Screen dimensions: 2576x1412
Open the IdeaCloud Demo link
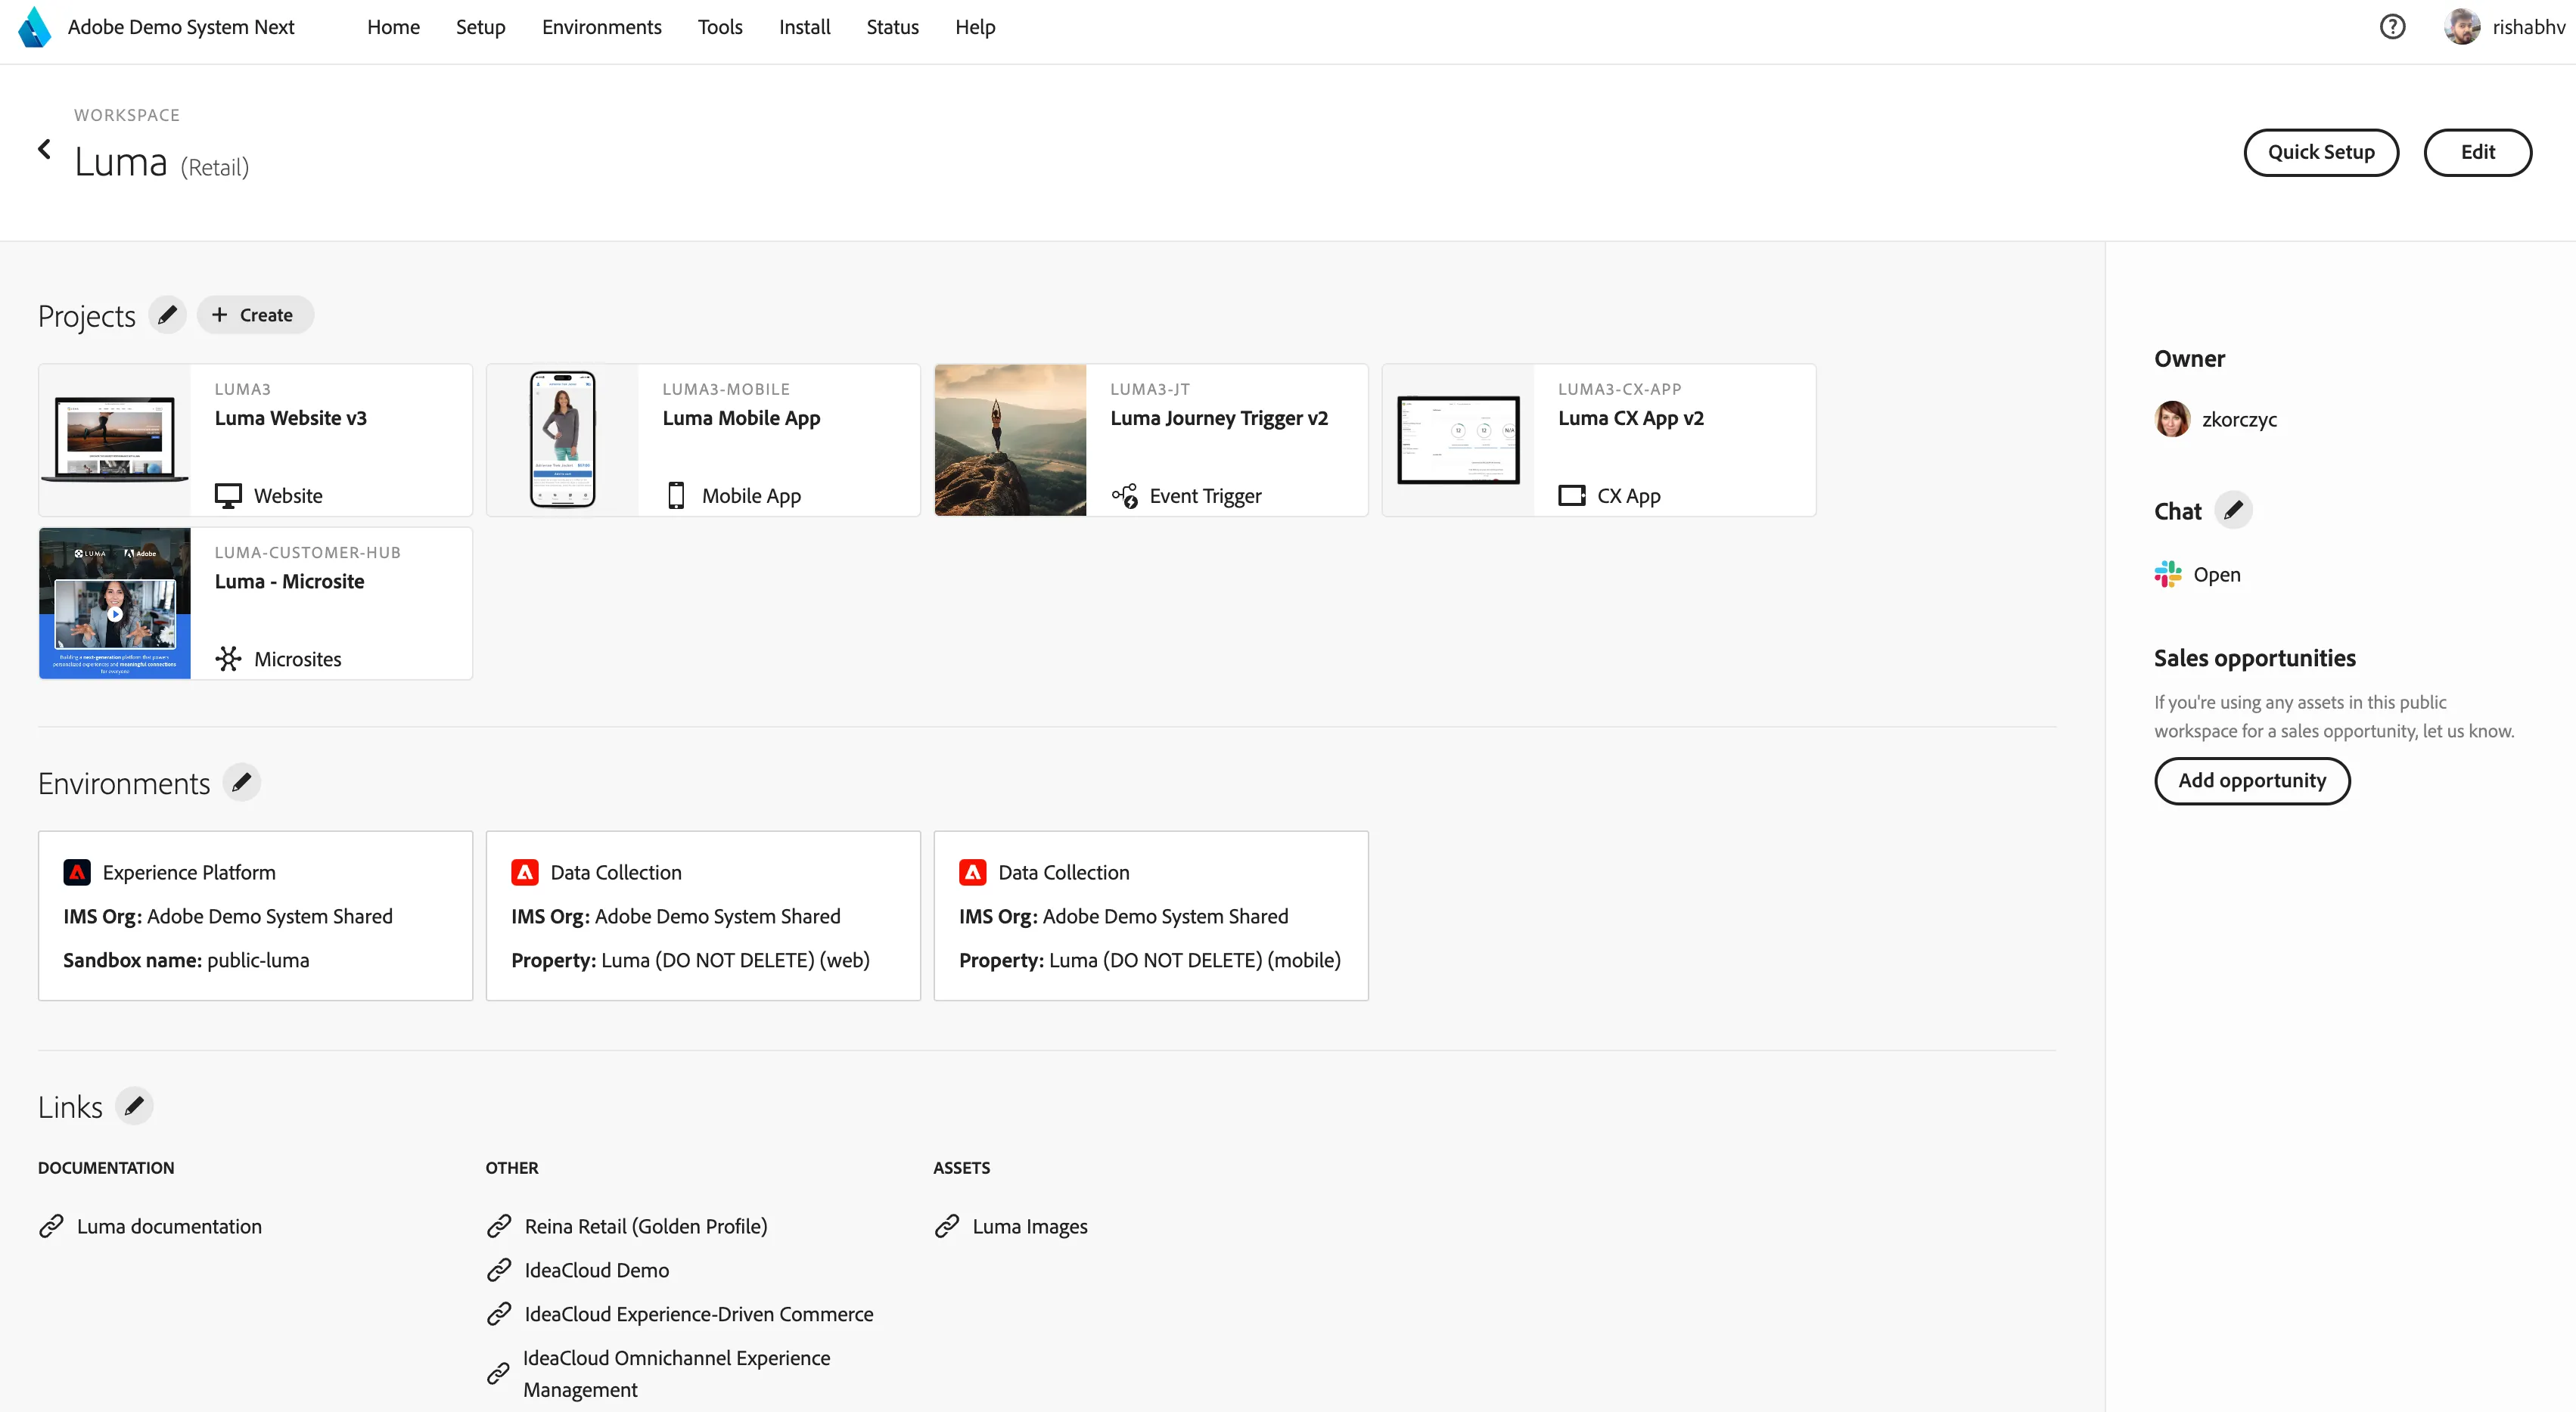tap(596, 1270)
